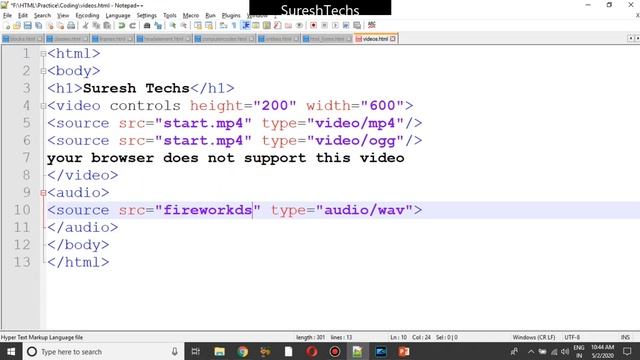Zoom in with the toolbar magnifier icon
The width and height of the screenshot is (640, 360).
tap(173, 26)
